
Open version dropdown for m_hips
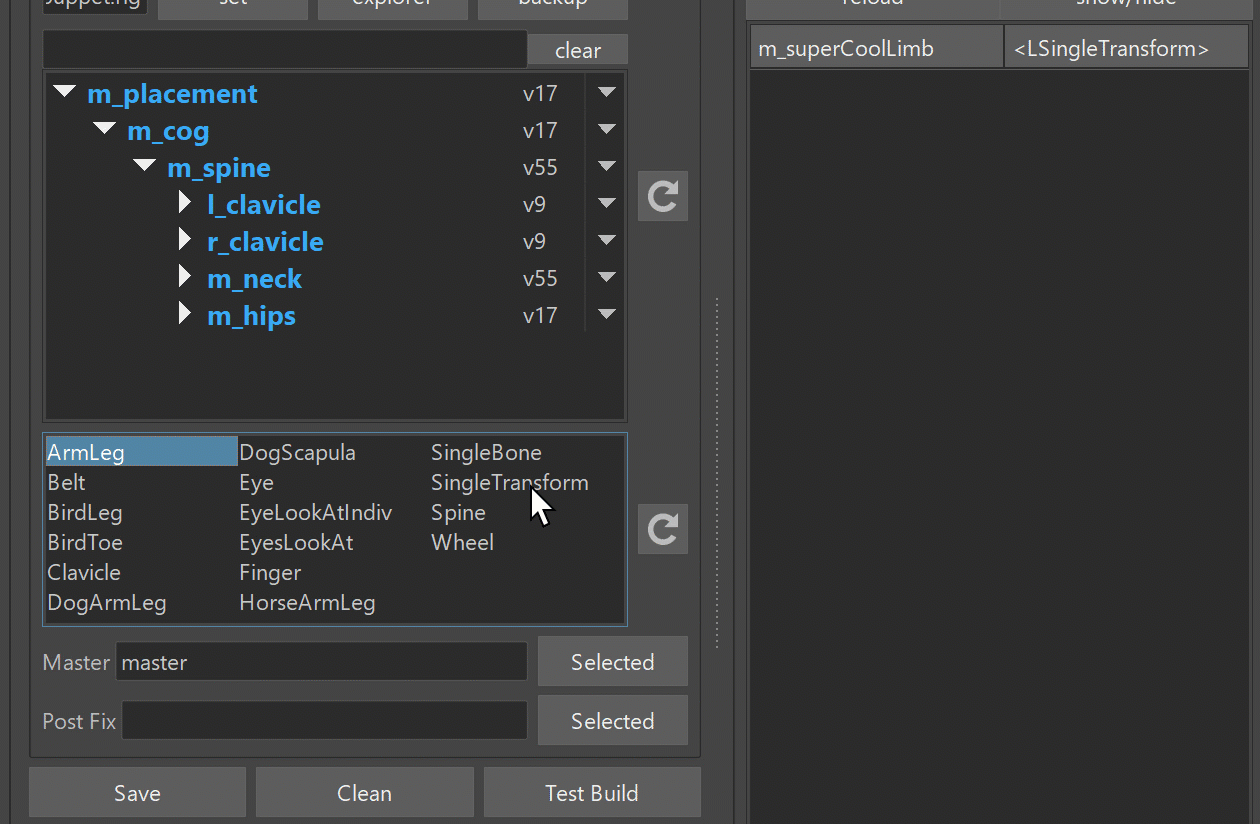coord(606,314)
